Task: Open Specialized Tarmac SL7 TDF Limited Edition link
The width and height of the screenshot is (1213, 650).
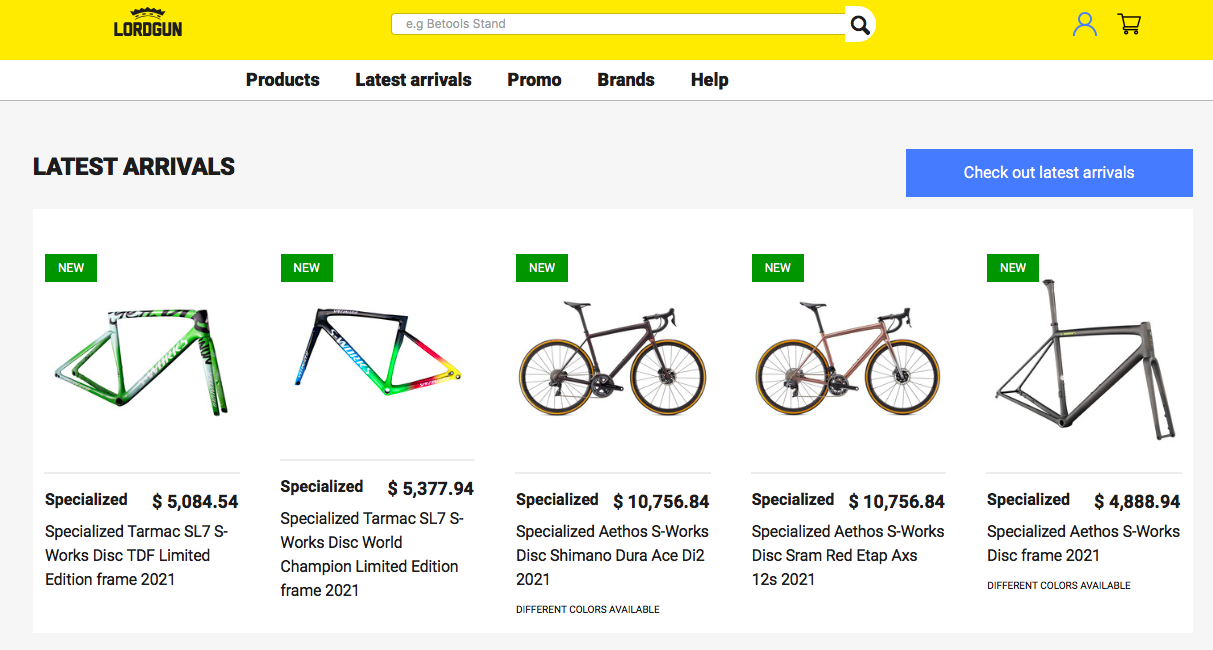Action: click(136, 555)
